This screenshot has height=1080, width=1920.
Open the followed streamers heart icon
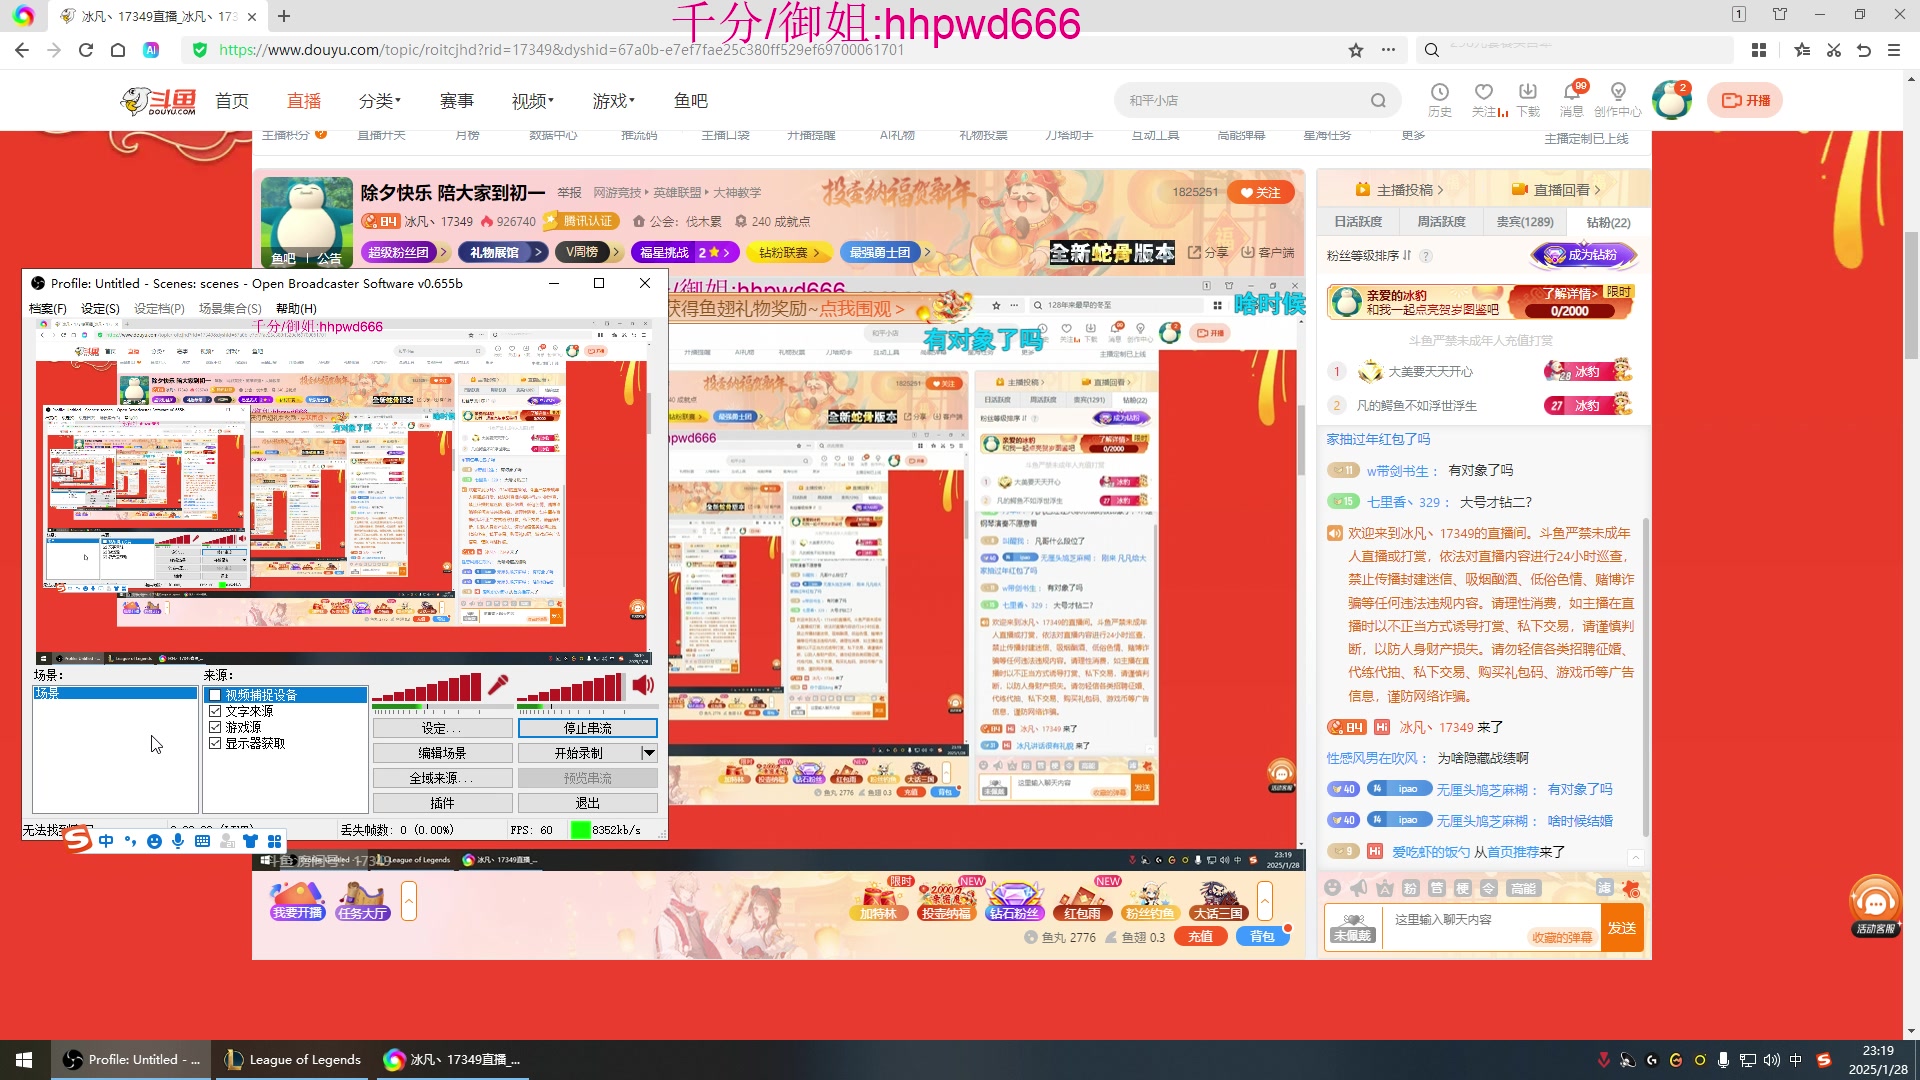(1484, 92)
